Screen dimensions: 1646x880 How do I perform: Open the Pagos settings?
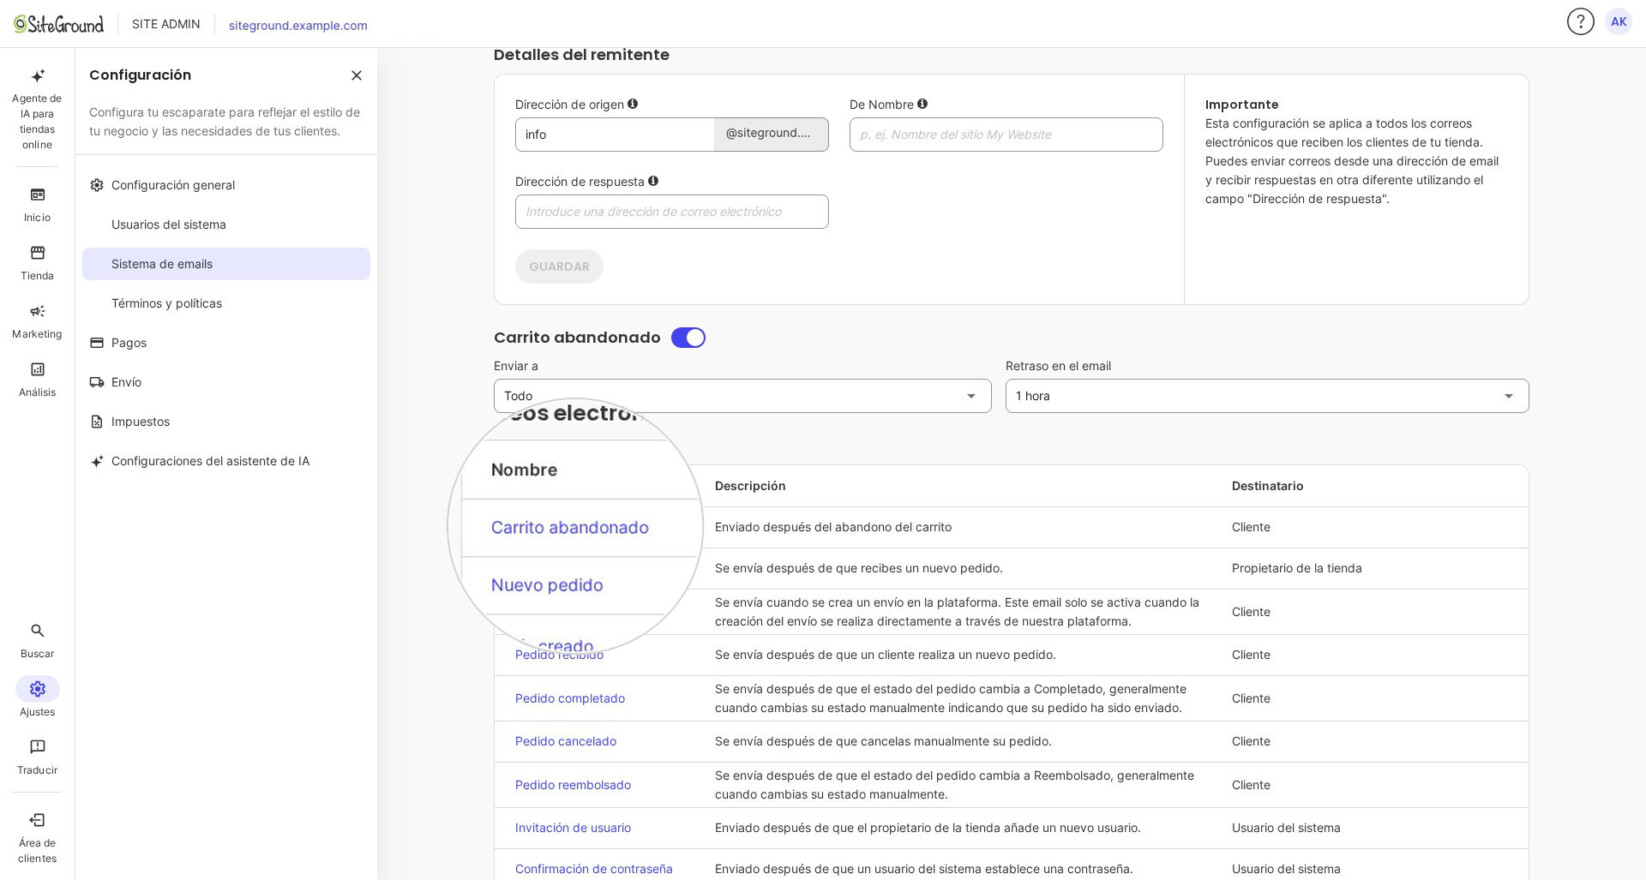coord(226,343)
